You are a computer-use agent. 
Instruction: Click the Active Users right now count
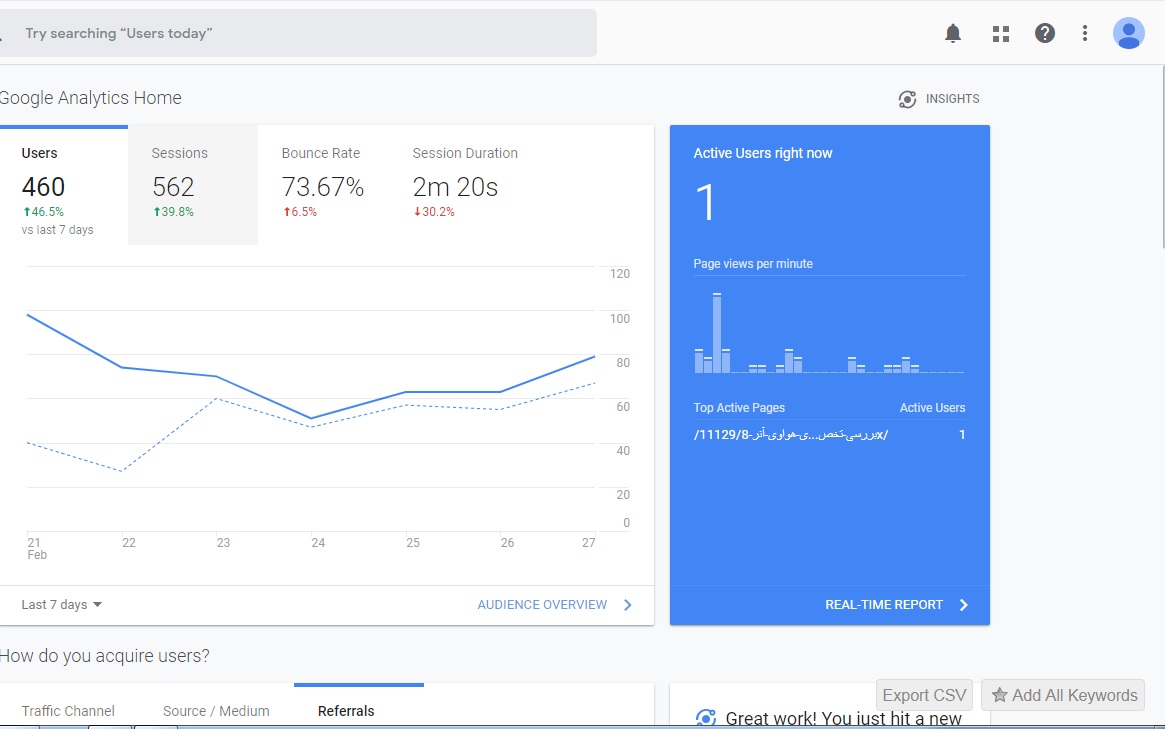point(705,203)
